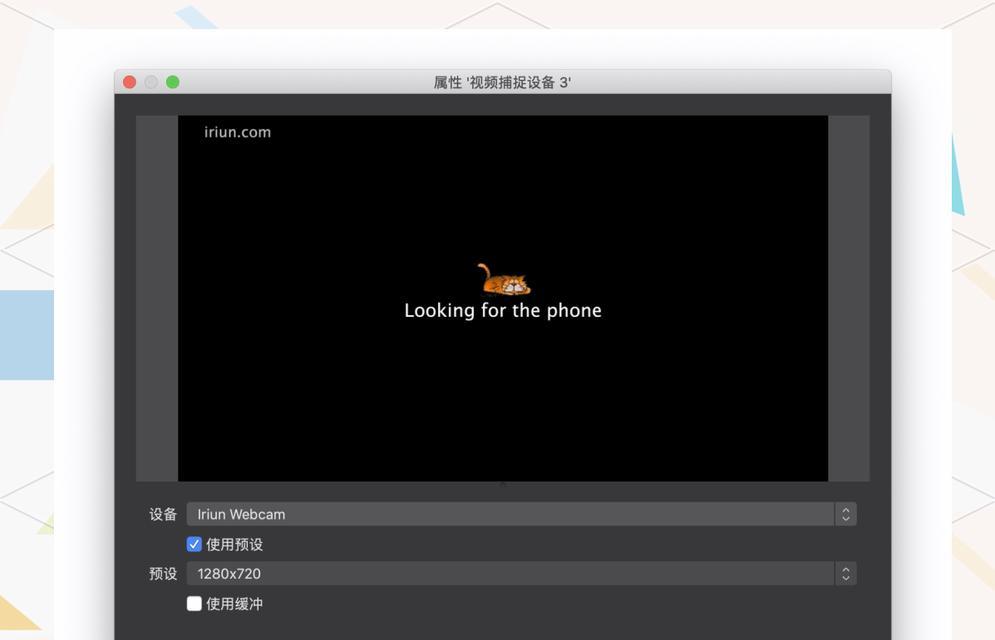The image size is (995, 640).
Task: Open the 预设 1280x720 preset dropdown
Action: pyautogui.click(x=521, y=573)
